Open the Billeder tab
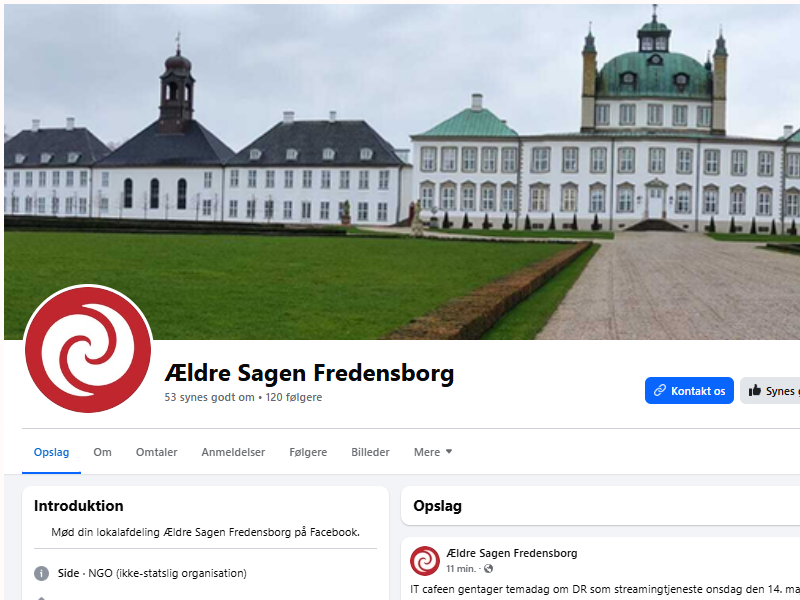Screen dimensions: 800x600 (x=370, y=452)
